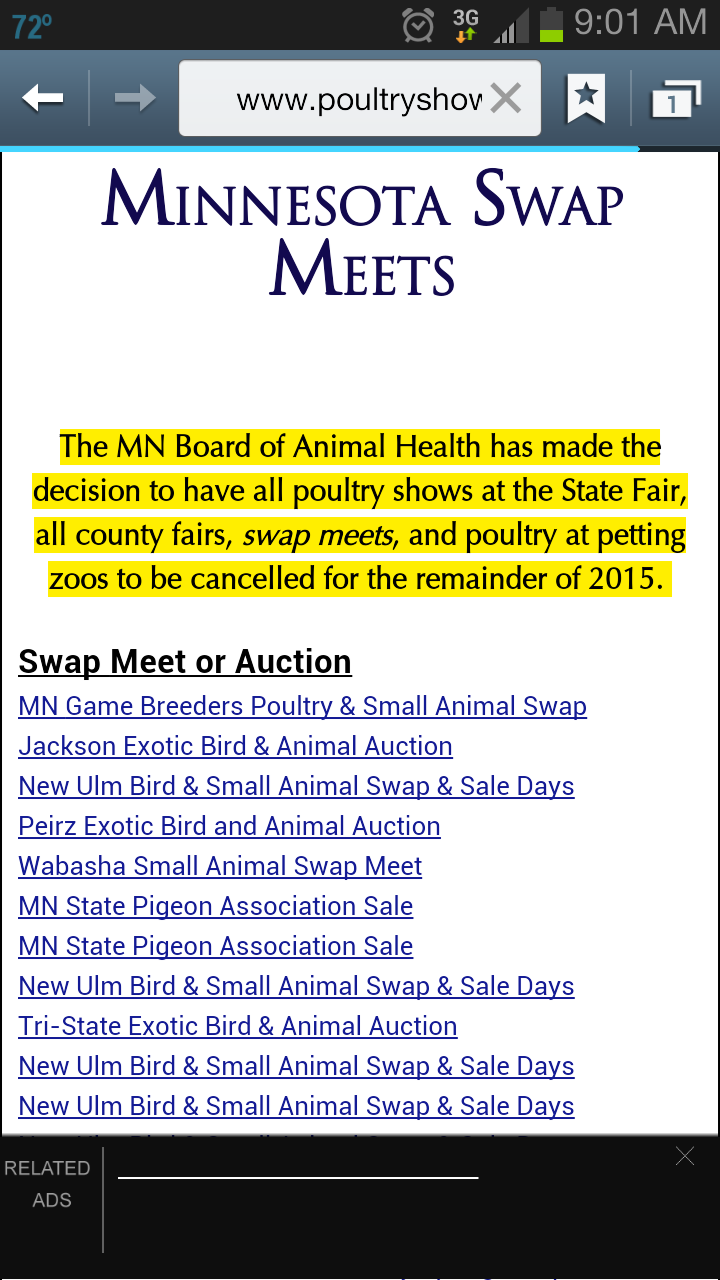Open Tri-State Exotic Bird & Animal Auction
The image size is (720, 1280).
[x=237, y=1027]
